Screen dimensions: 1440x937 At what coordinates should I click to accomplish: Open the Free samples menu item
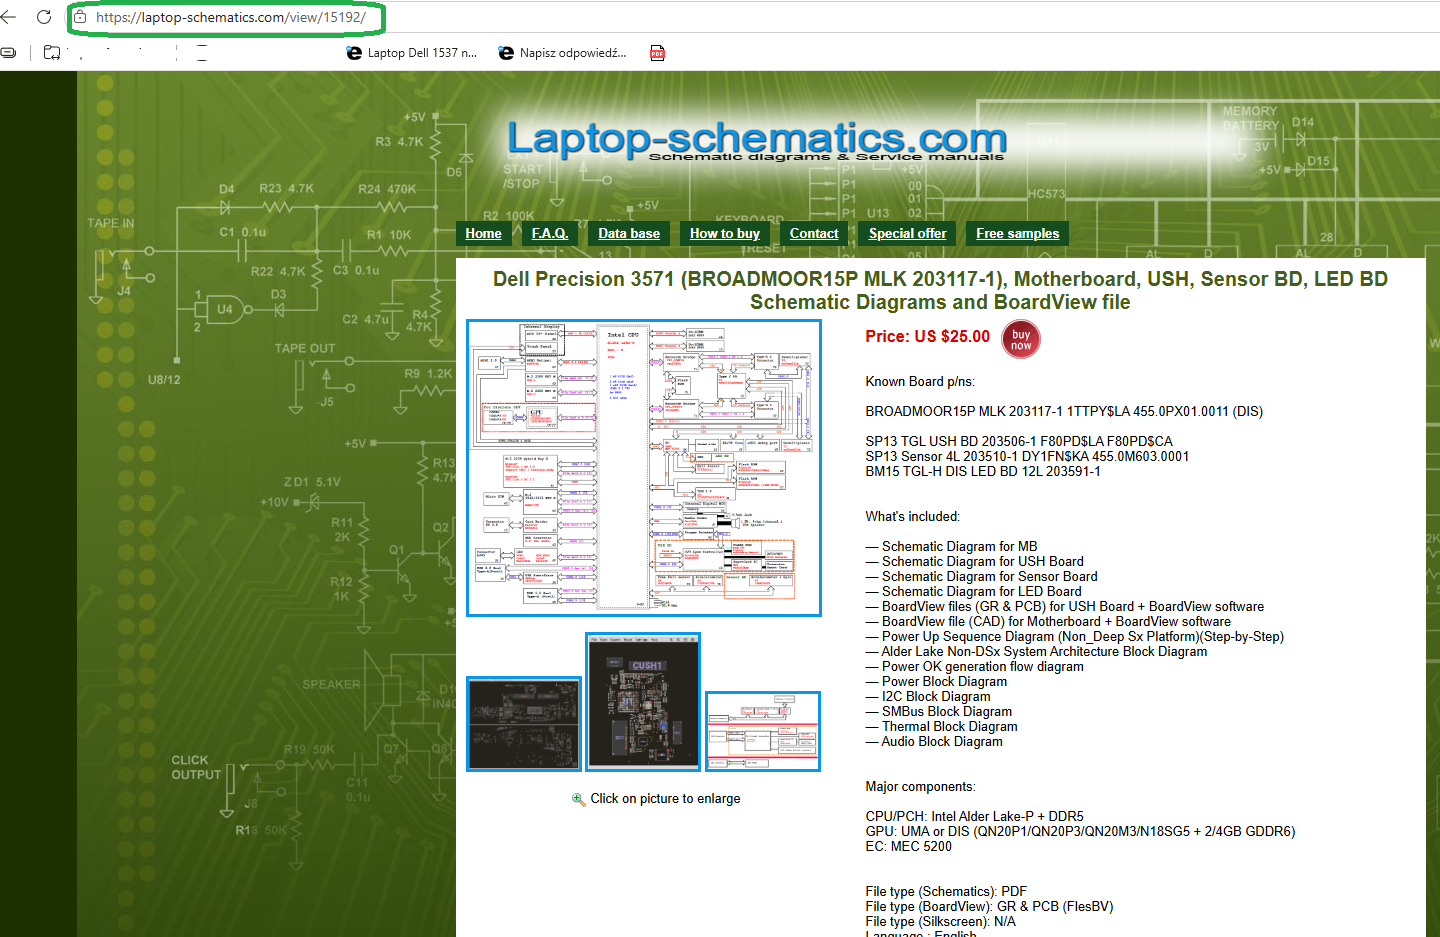(1018, 233)
